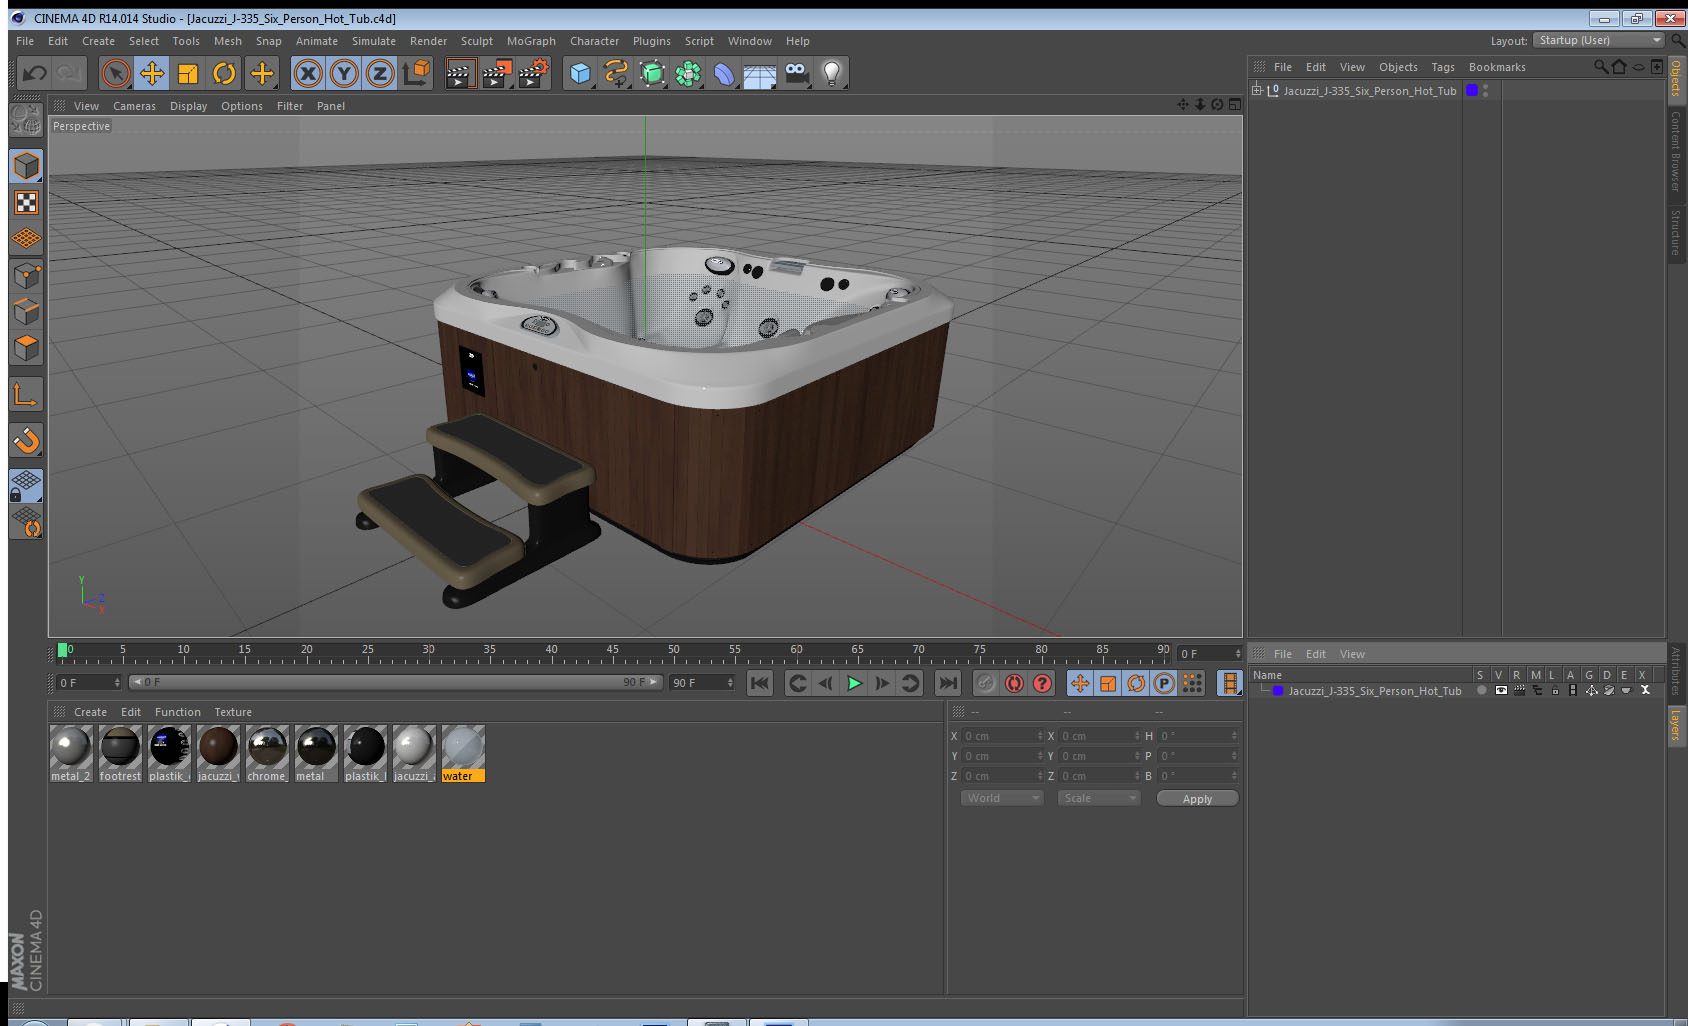Activate the Move tool

pos(152,73)
